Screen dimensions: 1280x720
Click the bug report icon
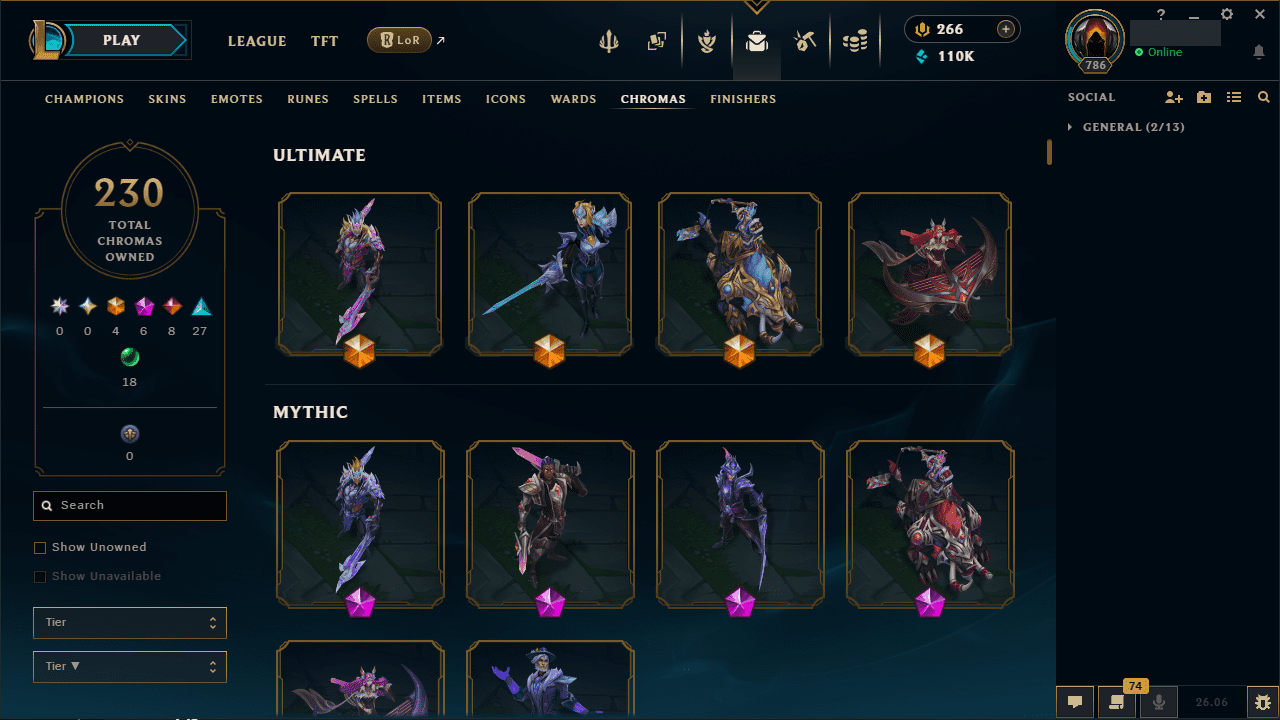click(x=1262, y=702)
